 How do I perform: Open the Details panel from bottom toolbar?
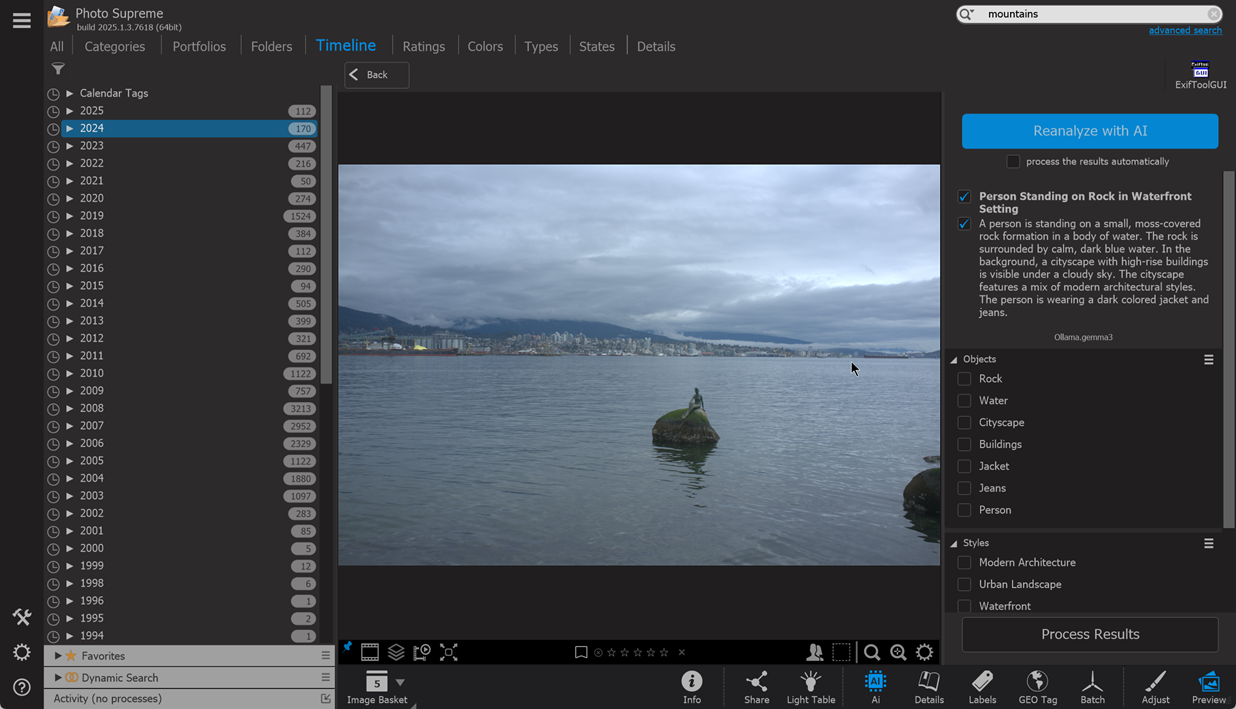929,687
